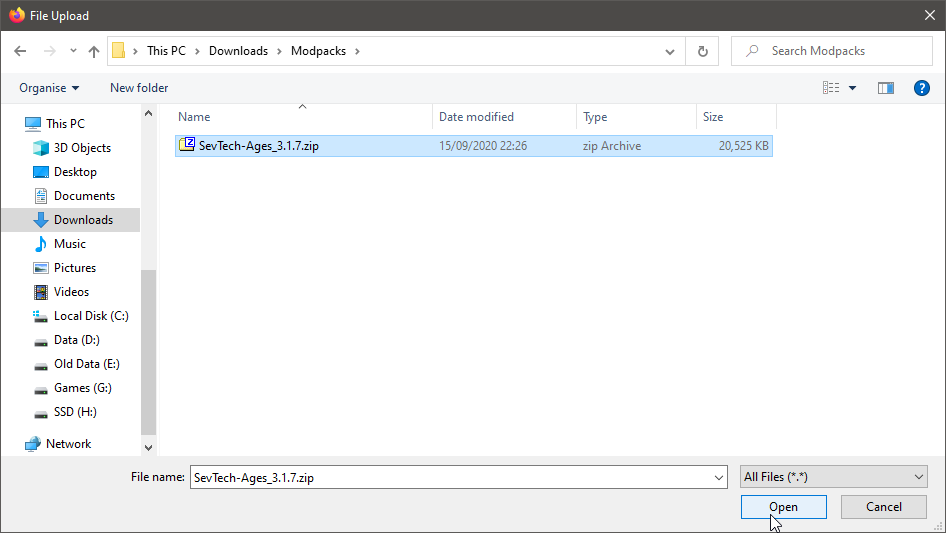Open 3D Objects in the sidebar
The image size is (946, 533).
pyautogui.click(x=82, y=148)
